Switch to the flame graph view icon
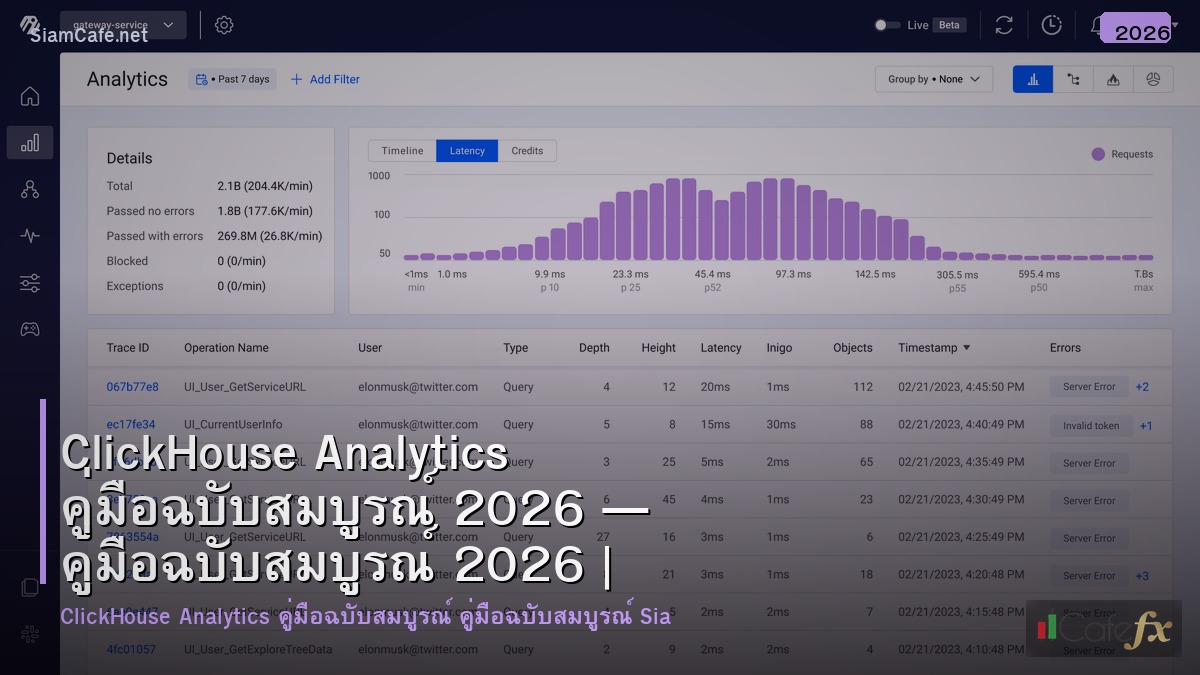This screenshot has height=675, width=1200. (x=1113, y=78)
